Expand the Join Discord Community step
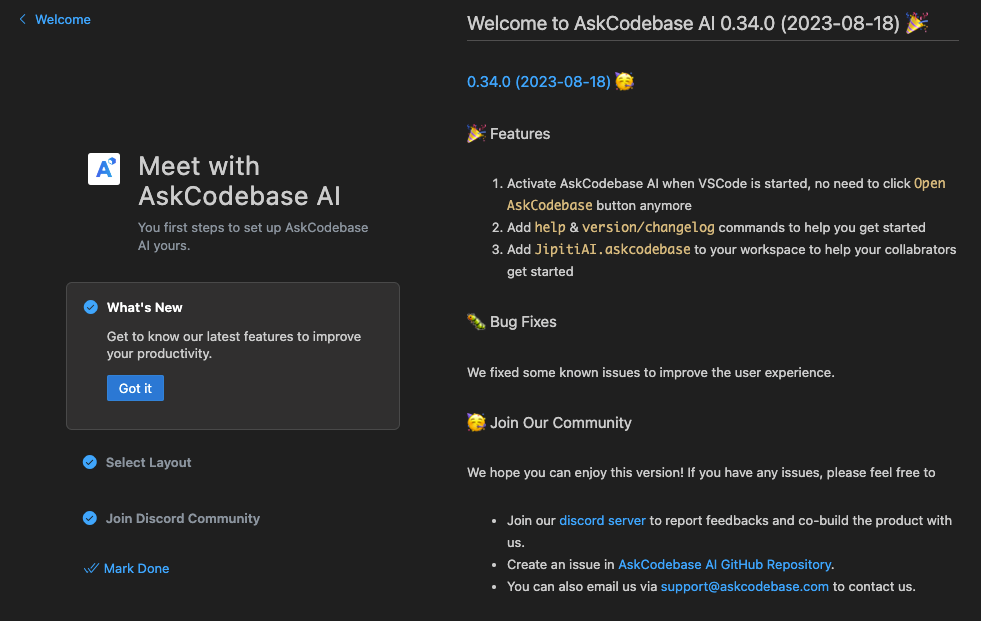This screenshot has height=621, width=981. click(183, 518)
